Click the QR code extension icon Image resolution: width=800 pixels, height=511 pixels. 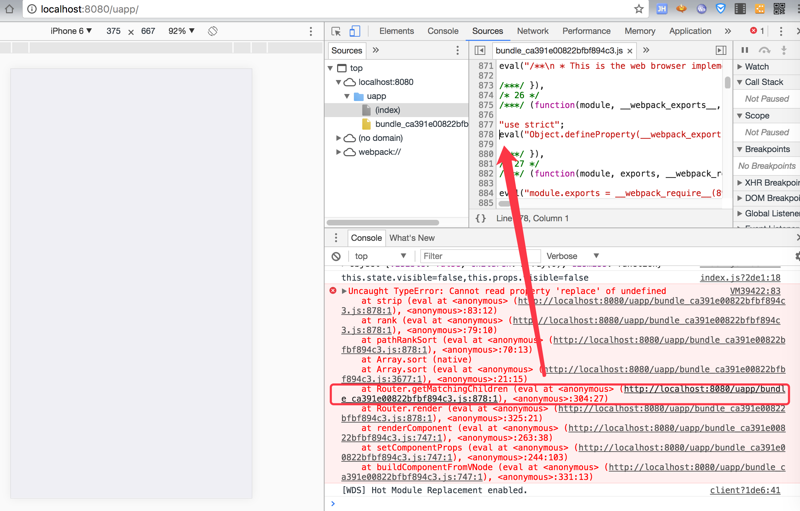[x=779, y=9]
